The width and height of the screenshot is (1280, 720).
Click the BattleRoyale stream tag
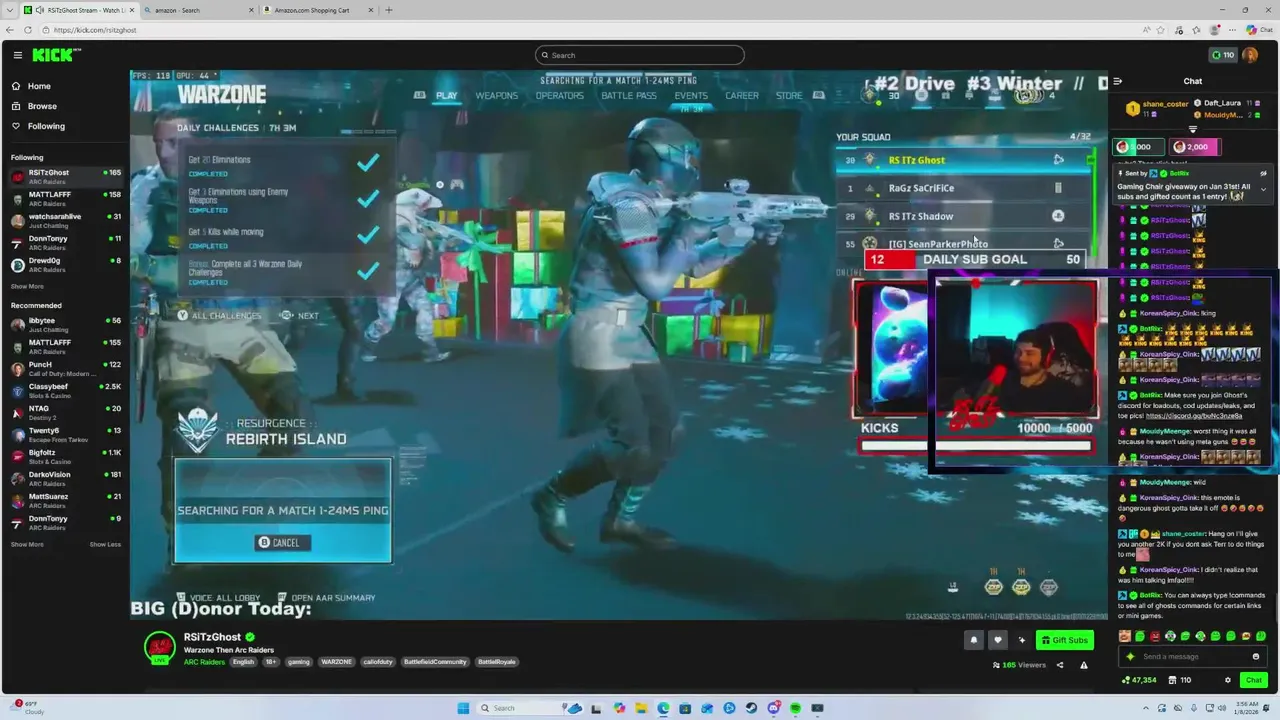496,662
